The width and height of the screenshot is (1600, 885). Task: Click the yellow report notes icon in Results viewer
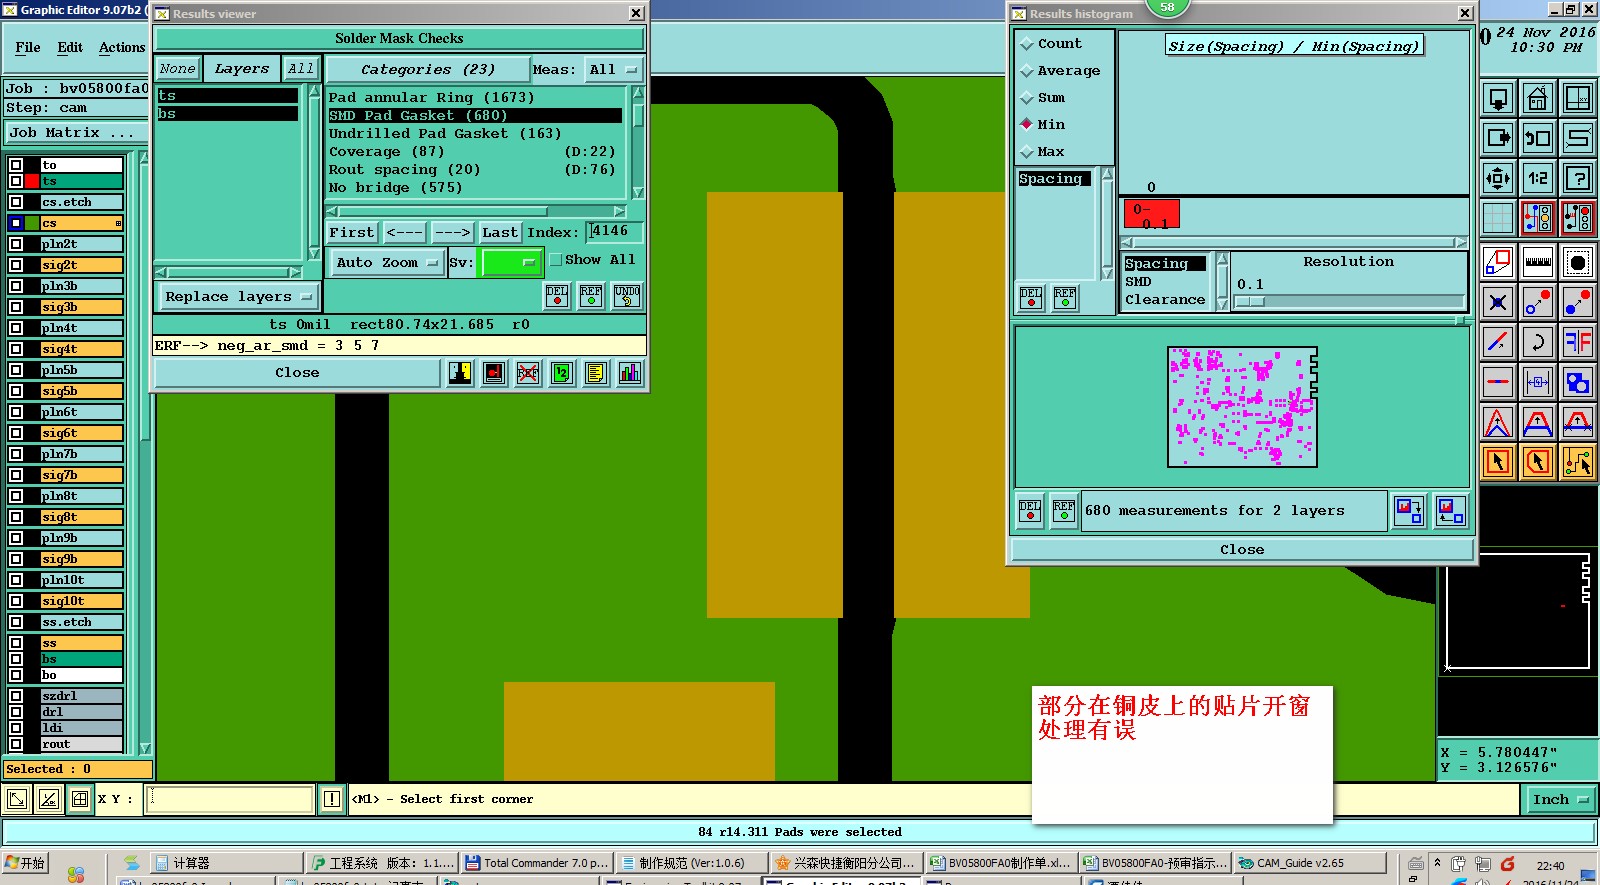click(x=595, y=373)
